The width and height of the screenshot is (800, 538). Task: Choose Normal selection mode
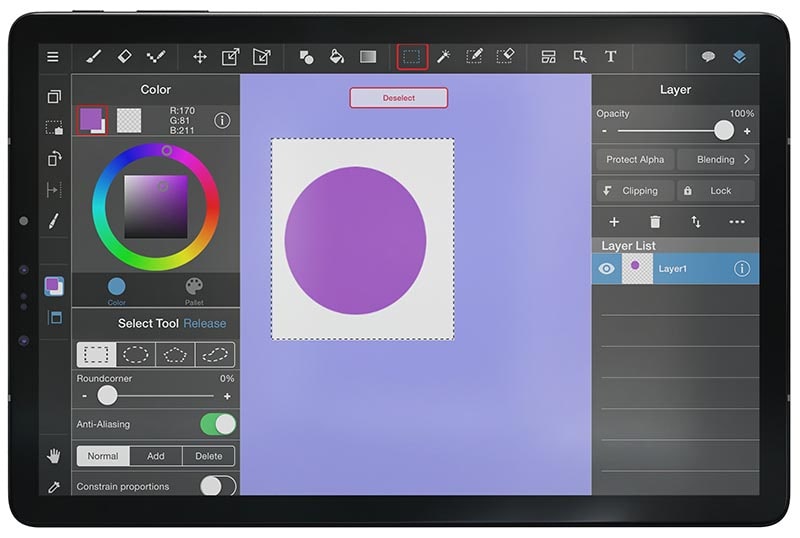pyautogui.click(x=103, y=456)
